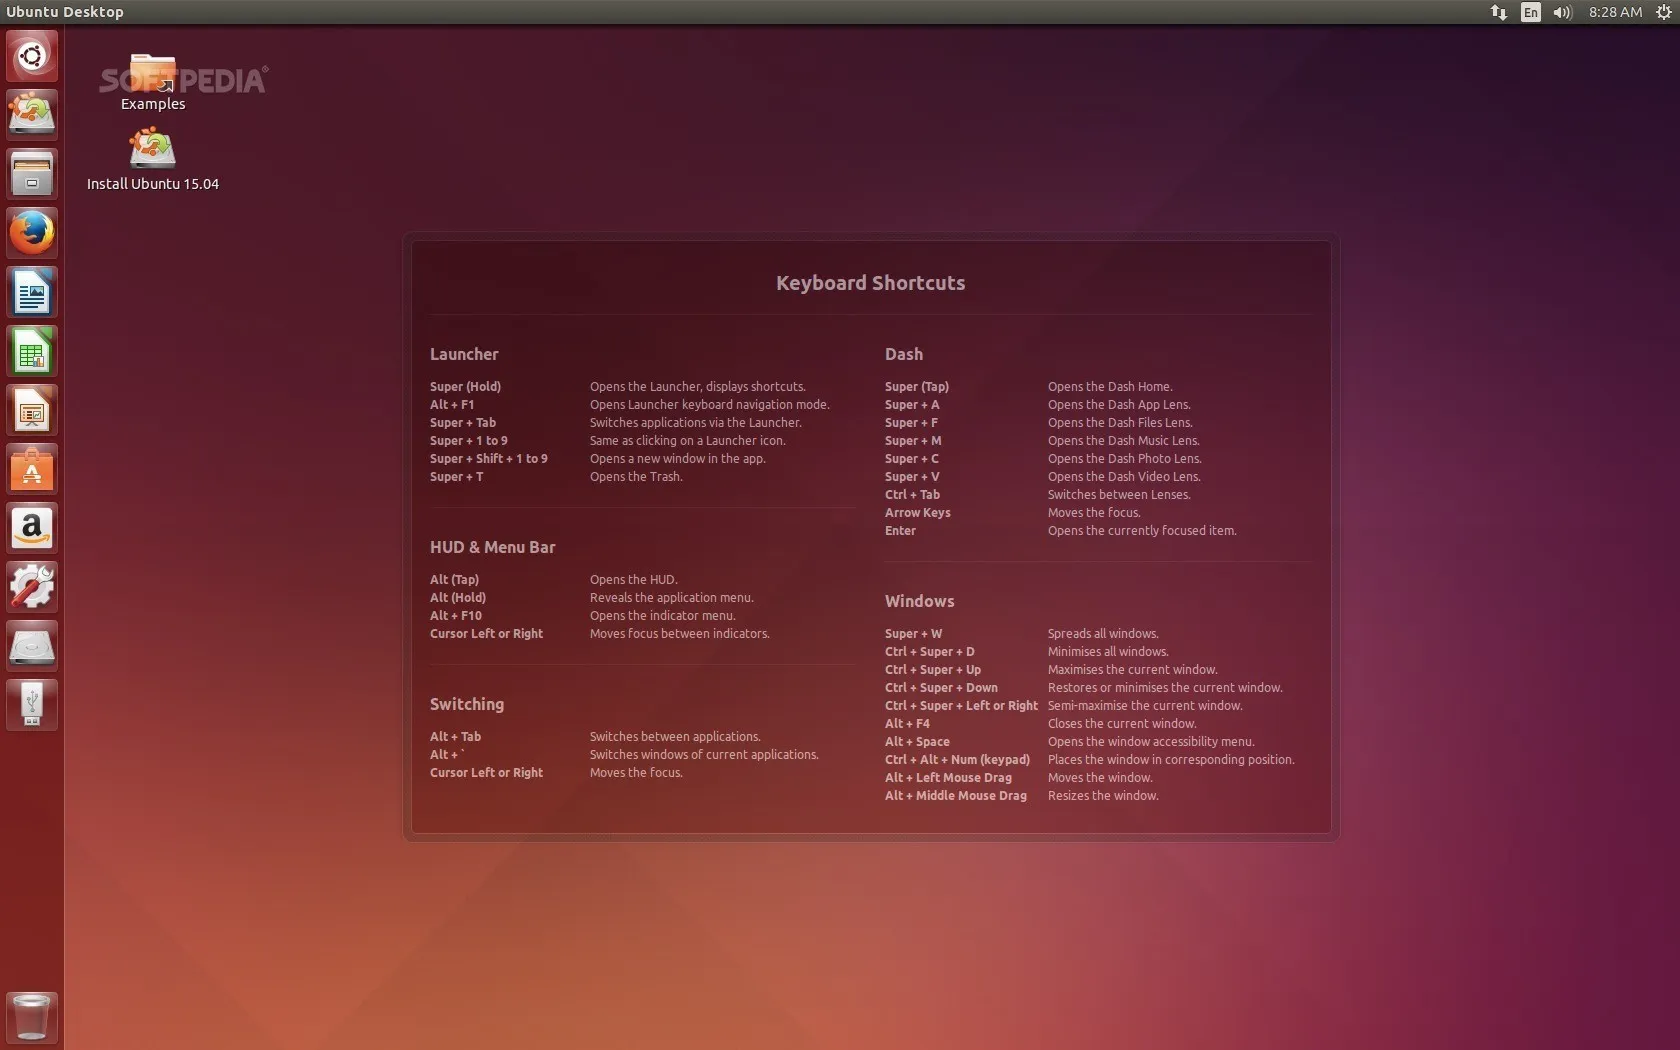Launch Firefox from the launcher
Image resolution: width=1680 pixels, height=1050 pixels.
[32, 232]
